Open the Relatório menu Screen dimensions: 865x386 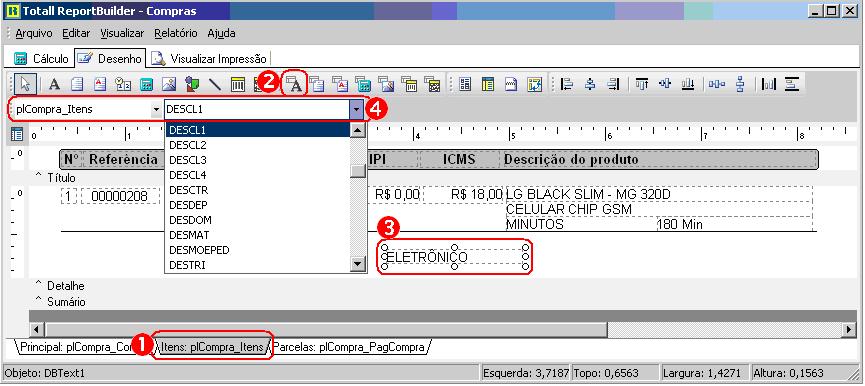(x=175, y=33)
